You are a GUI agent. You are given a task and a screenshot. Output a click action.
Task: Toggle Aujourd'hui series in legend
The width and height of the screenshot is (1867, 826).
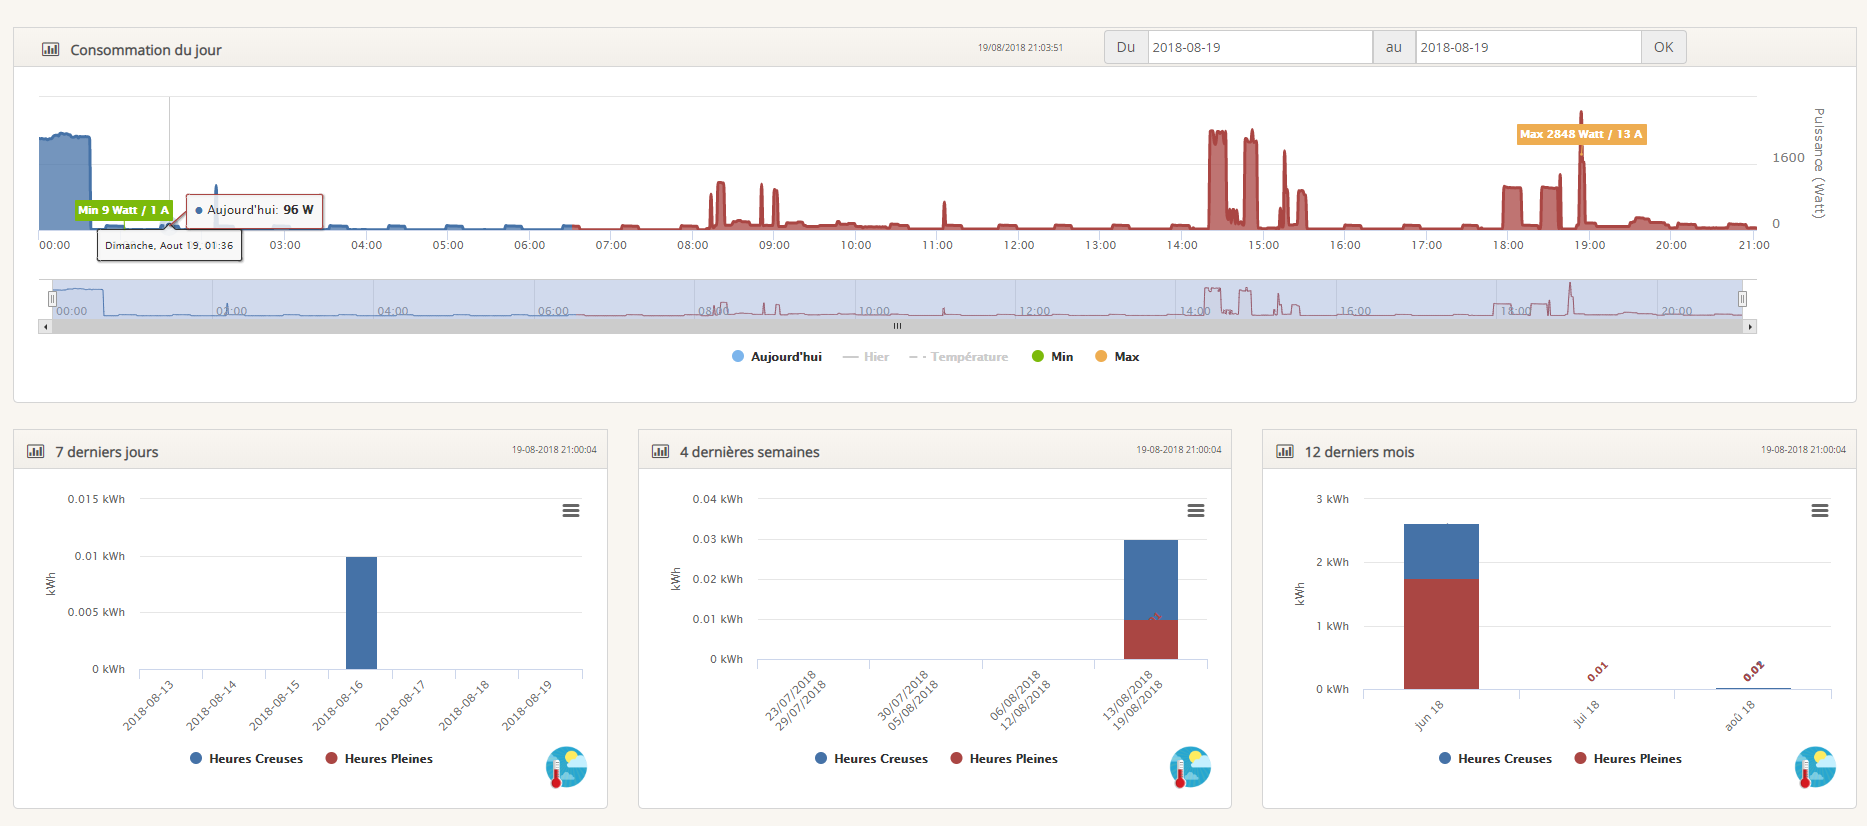[777, 356]
